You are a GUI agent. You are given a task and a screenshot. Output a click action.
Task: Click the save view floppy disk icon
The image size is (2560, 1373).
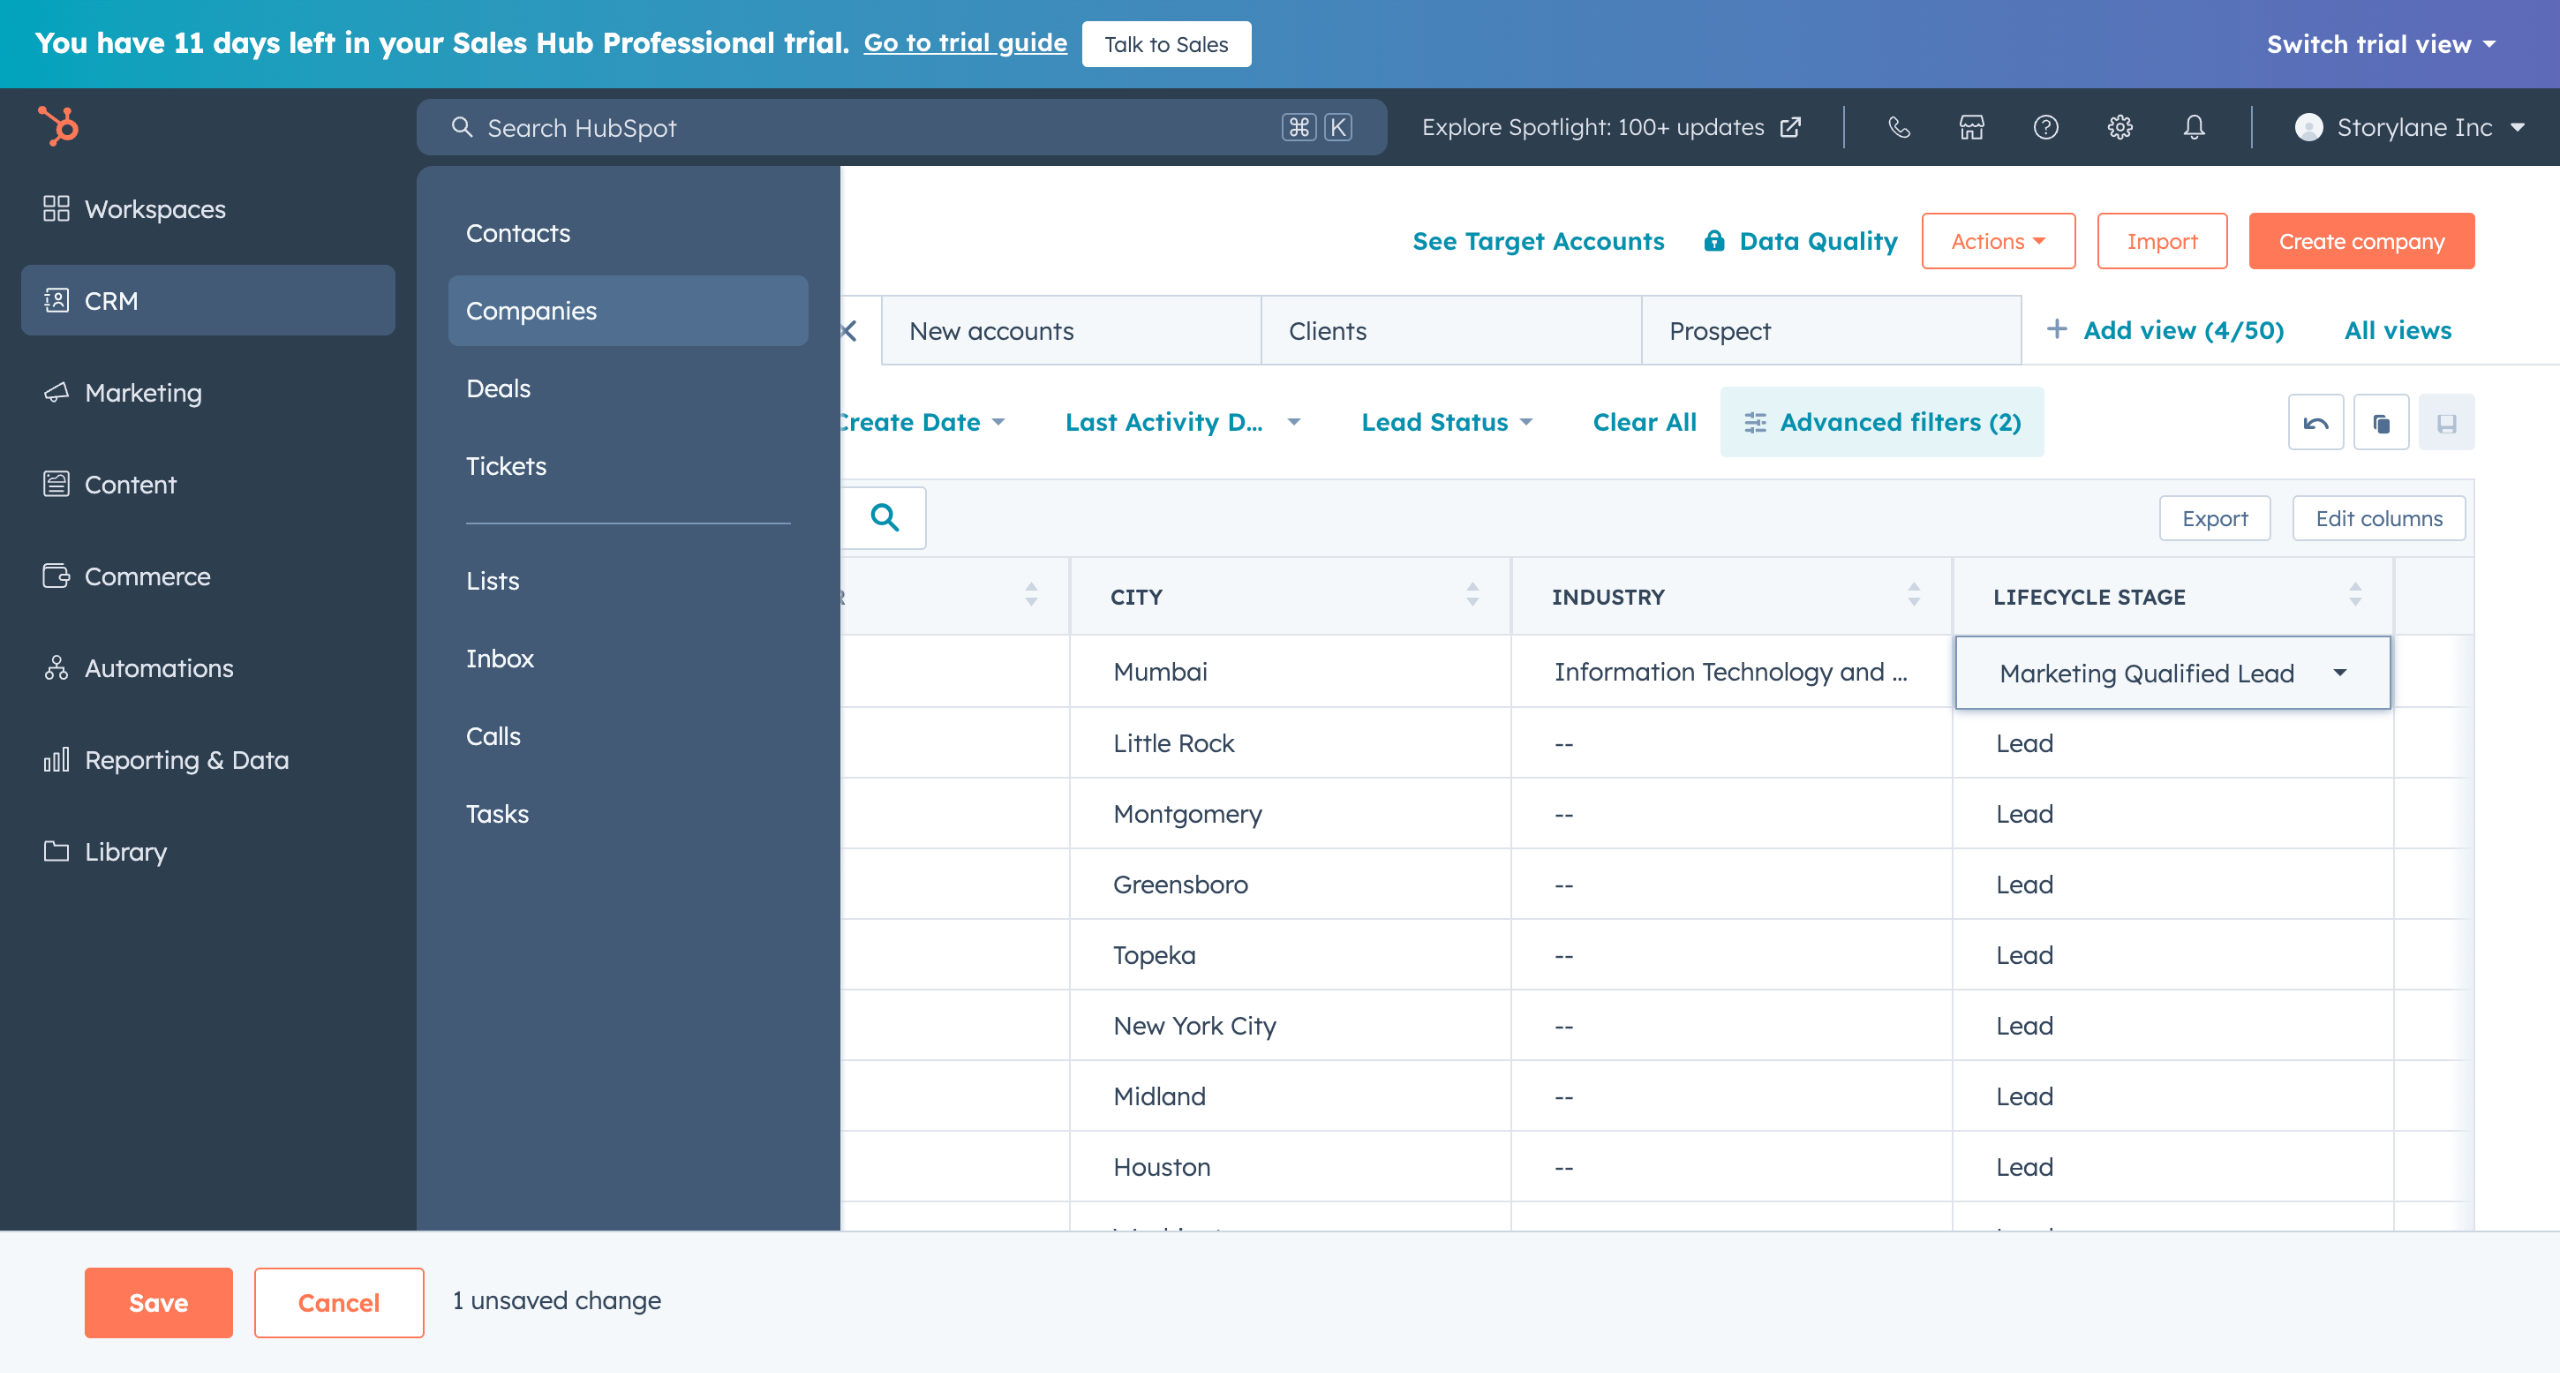coord(2447,423)
